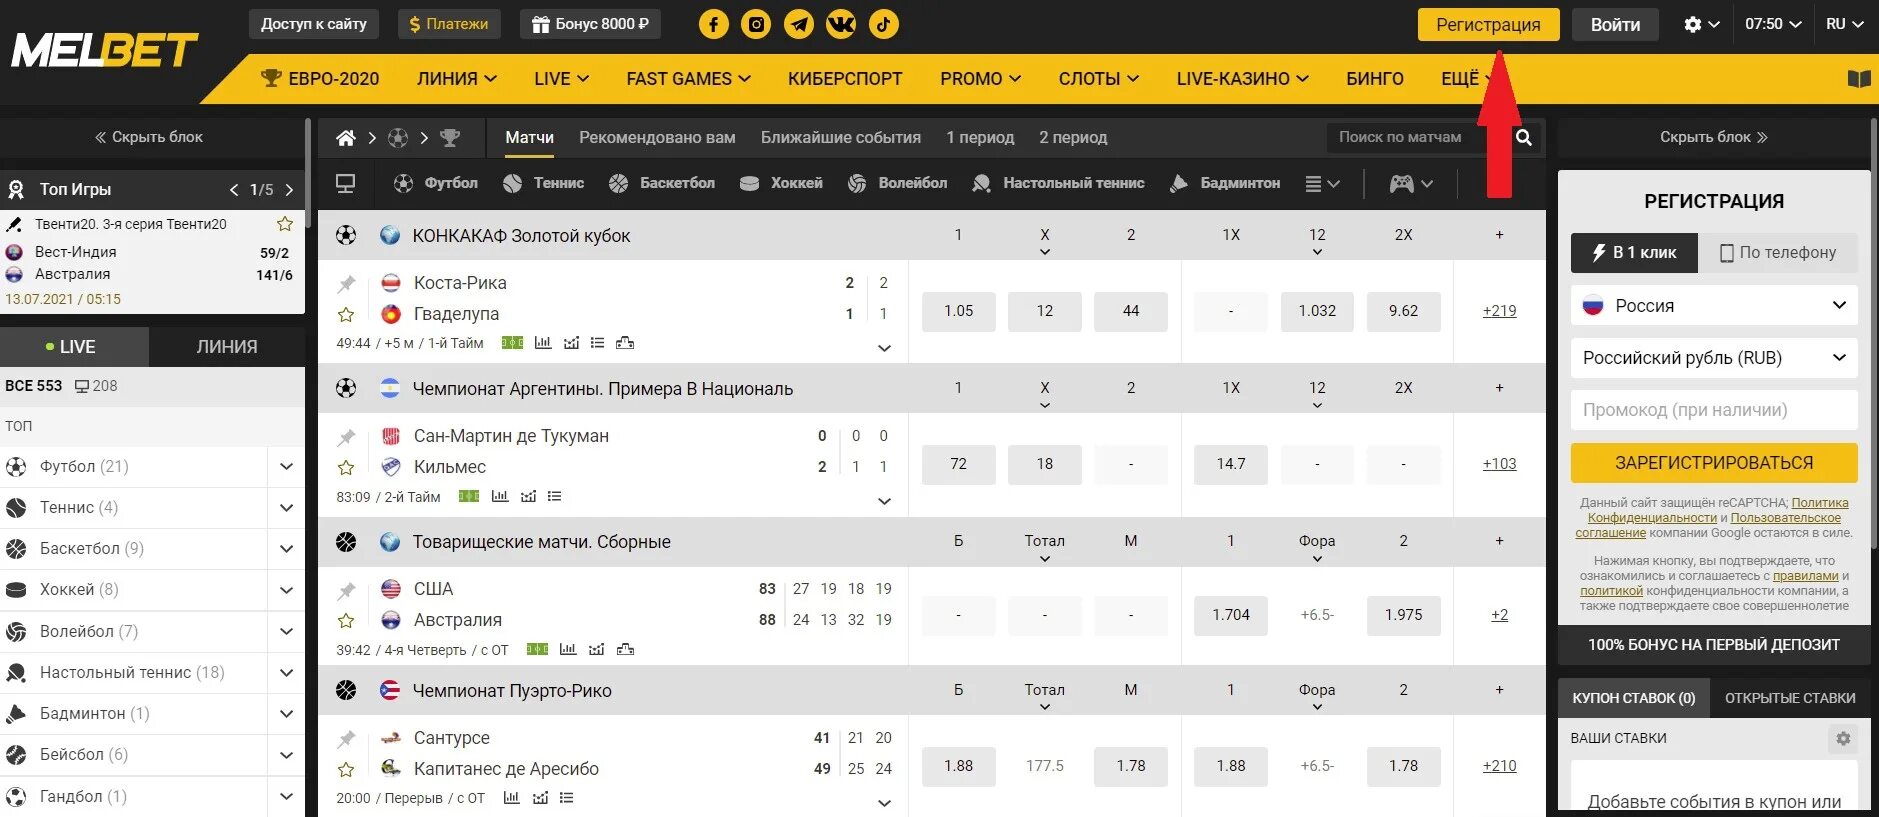
Task: Click the Платежи button
Action: coord(449,24)
